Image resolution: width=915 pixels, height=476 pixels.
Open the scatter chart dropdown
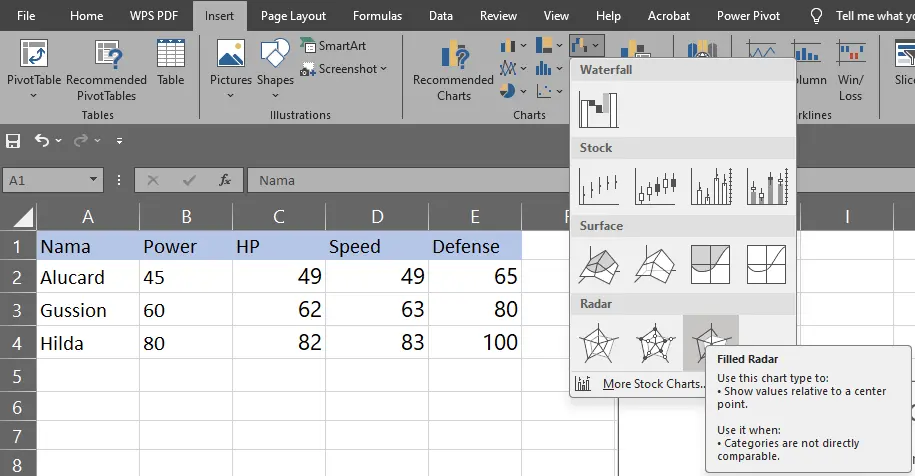pyautogui.click(x=549, y=91)
